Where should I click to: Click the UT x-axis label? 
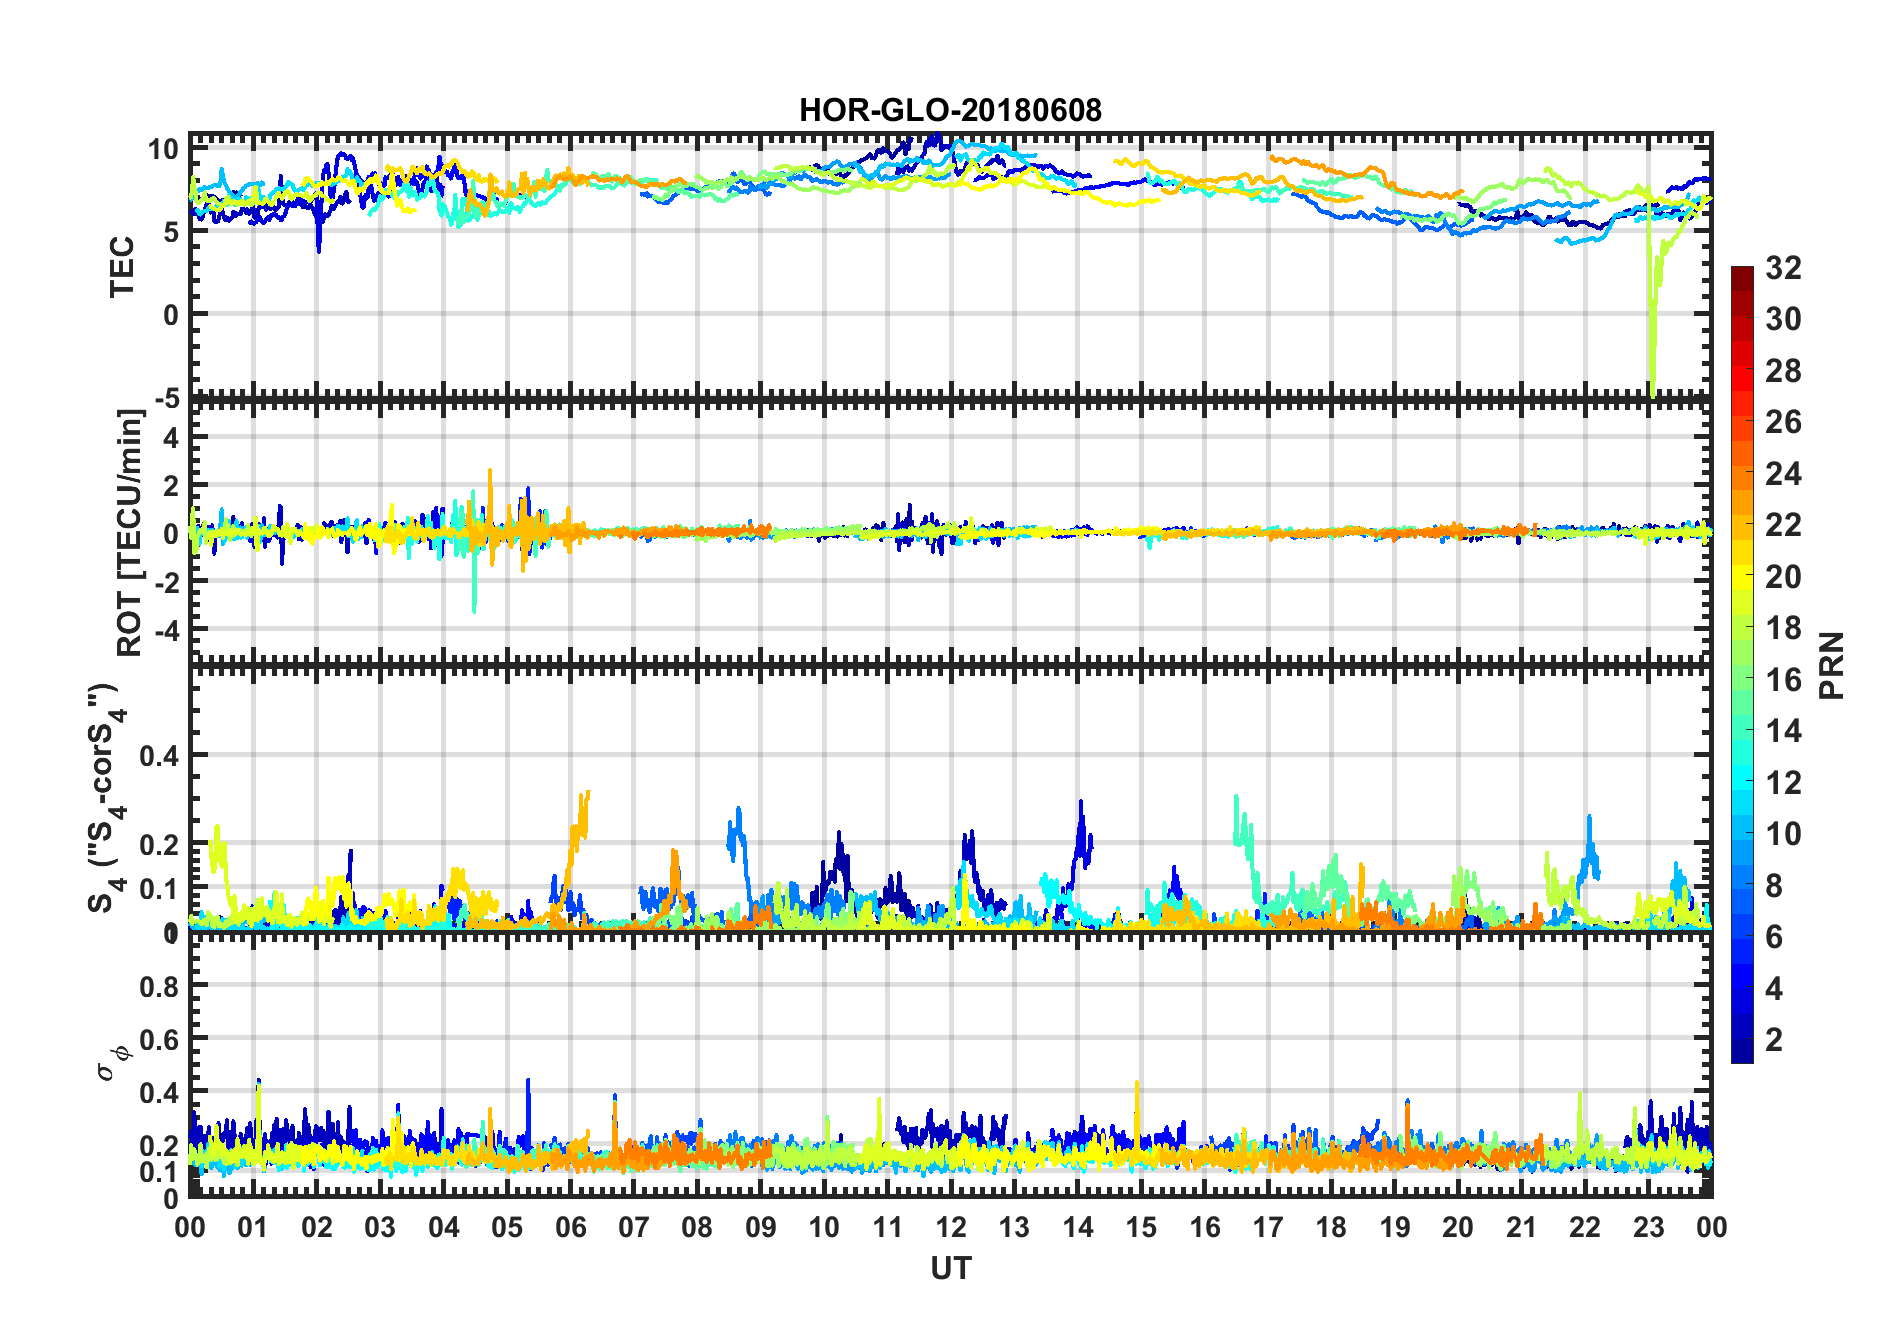pyautogui.click(x=950, y=1268)
